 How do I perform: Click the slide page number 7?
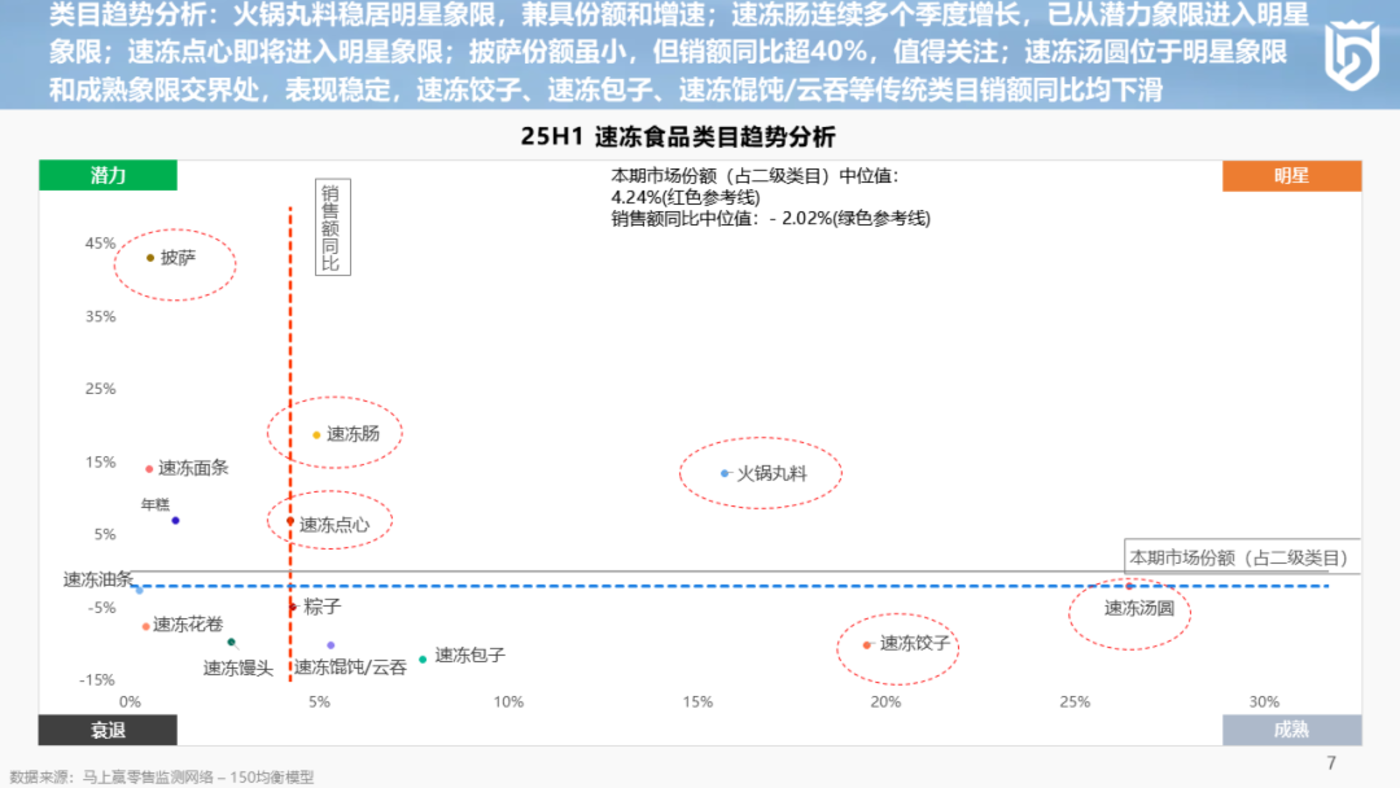coord(1331,764)
